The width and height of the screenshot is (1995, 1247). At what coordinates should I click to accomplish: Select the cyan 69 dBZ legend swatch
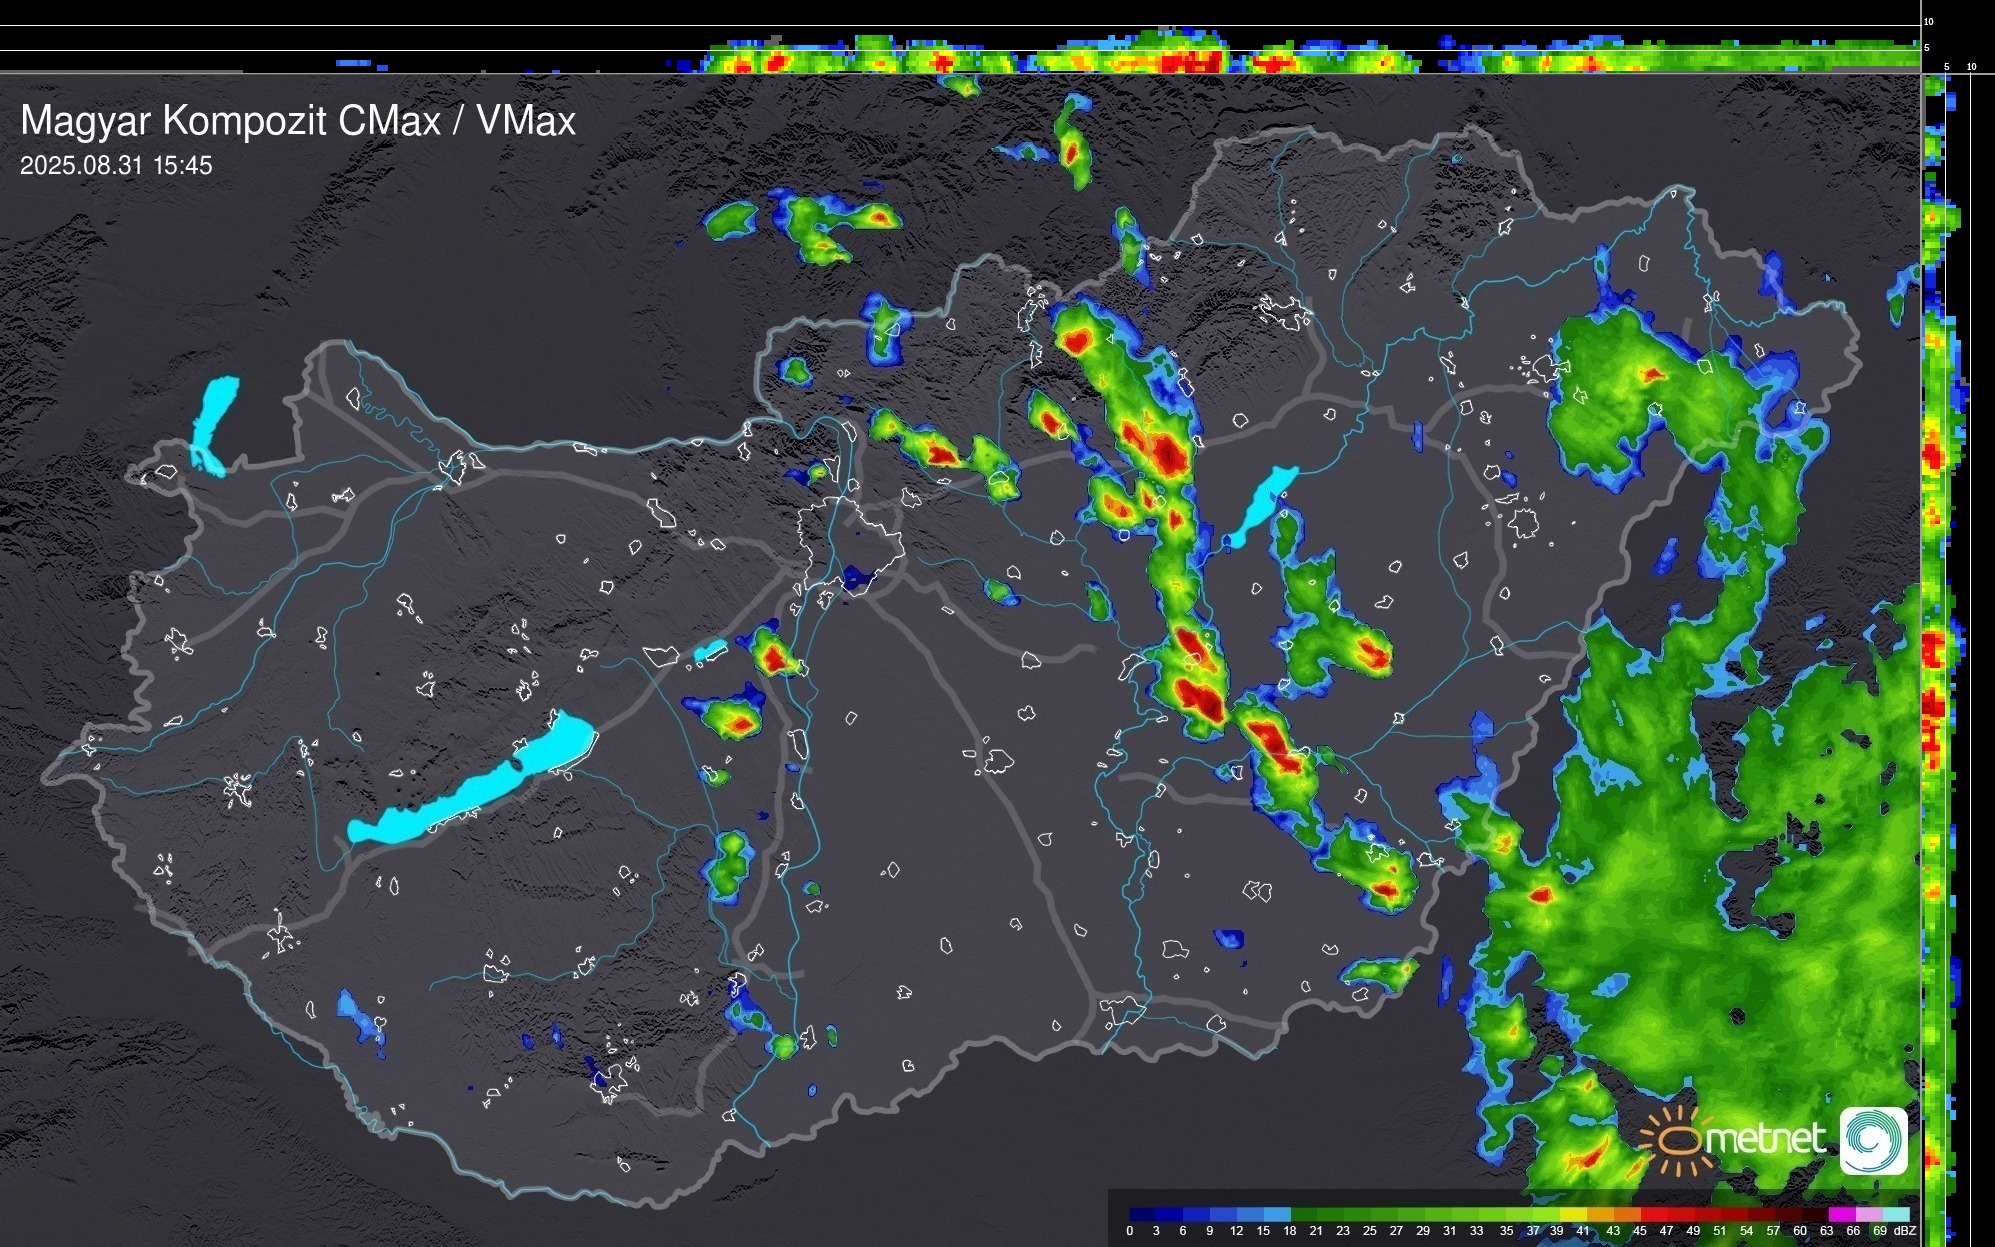(1895, 1214)
